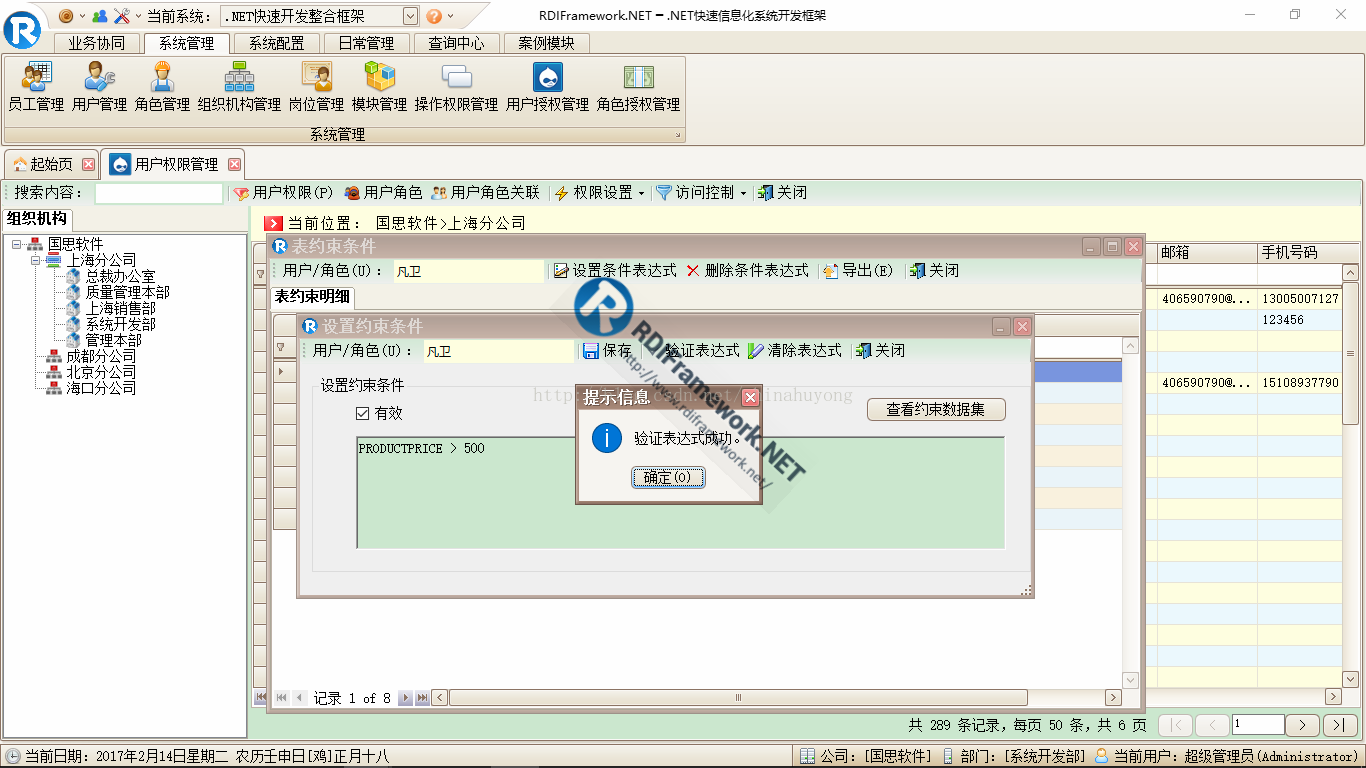Click the PRODUCTPRICE > 500 expression box
This screenshot has height=768, width=1366.
pos(680,492)
